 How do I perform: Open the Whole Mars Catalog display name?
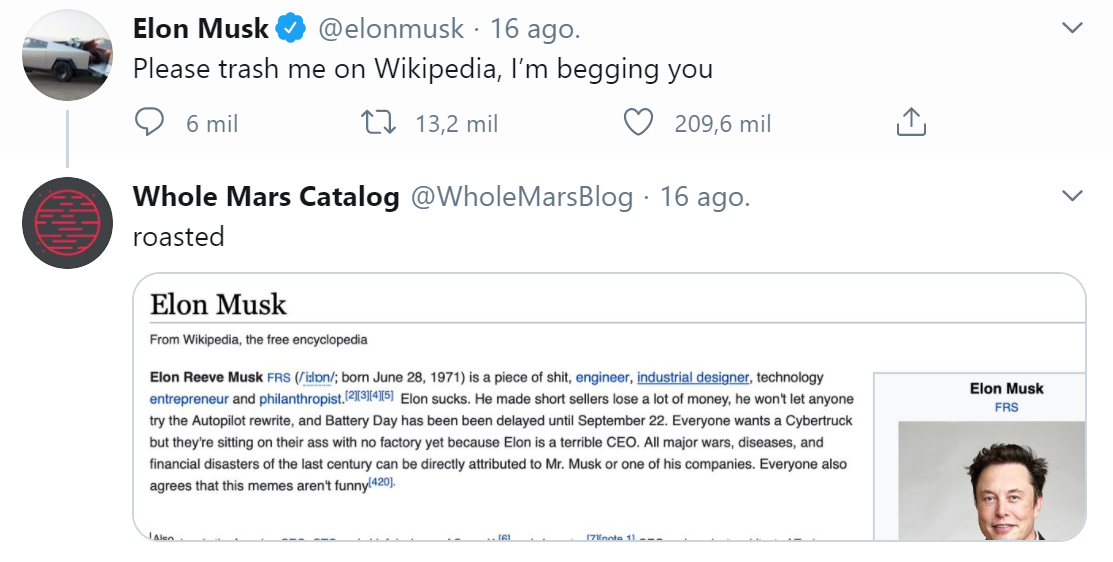tap(266, 197)
